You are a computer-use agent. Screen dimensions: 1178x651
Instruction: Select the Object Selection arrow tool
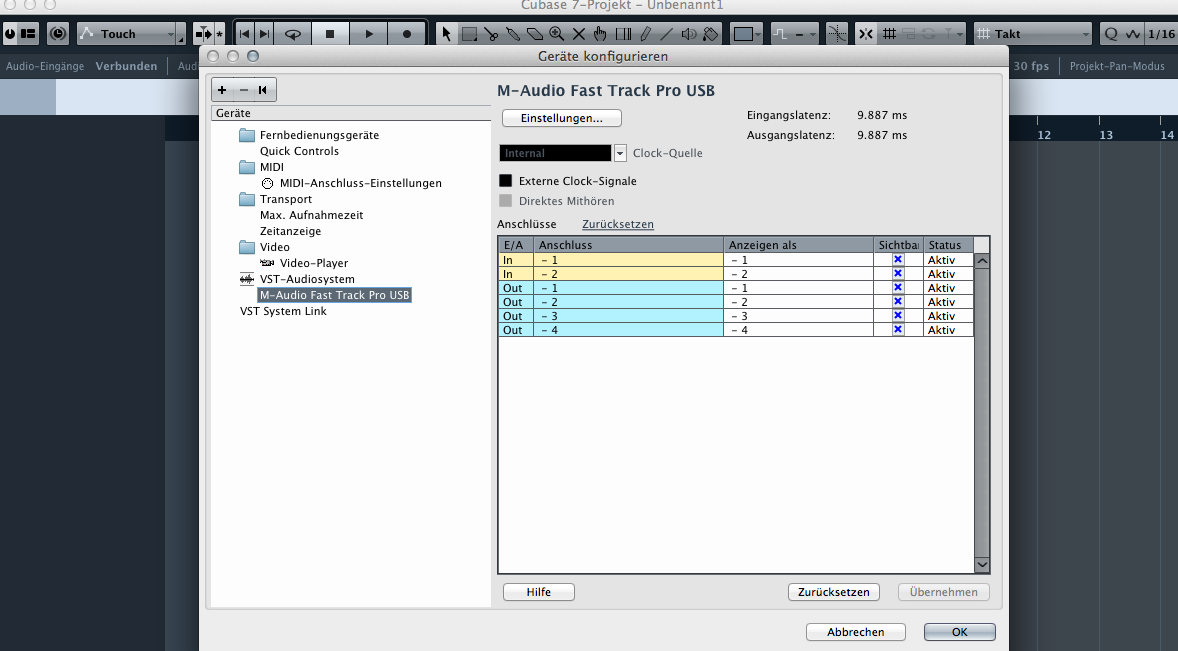[446, 34]
